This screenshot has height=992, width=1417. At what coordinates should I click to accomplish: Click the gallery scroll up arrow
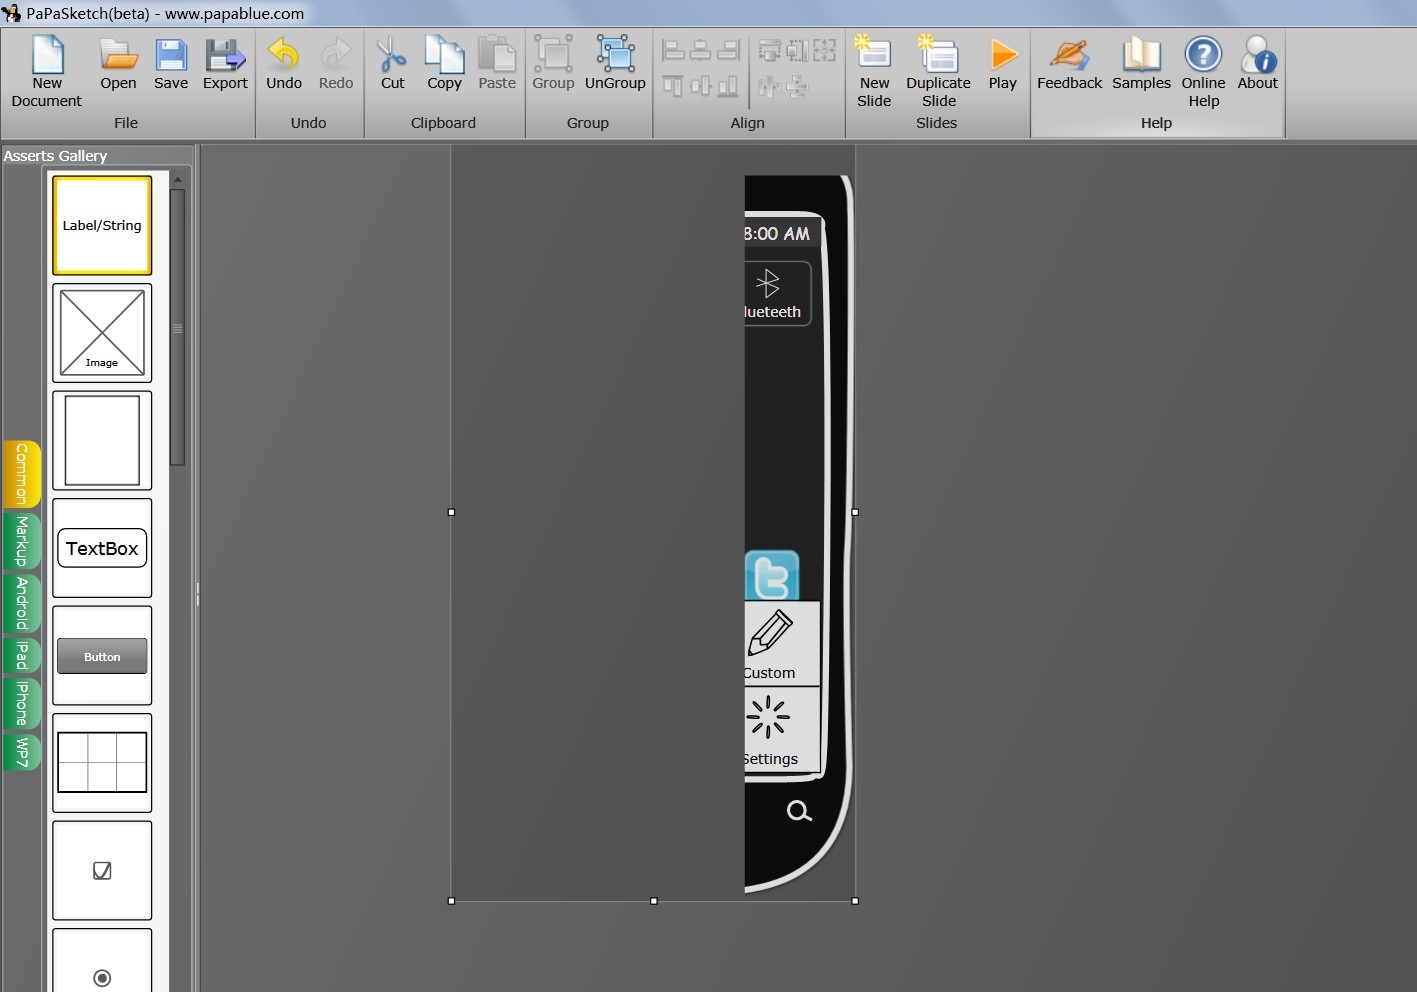pos(178,180)
